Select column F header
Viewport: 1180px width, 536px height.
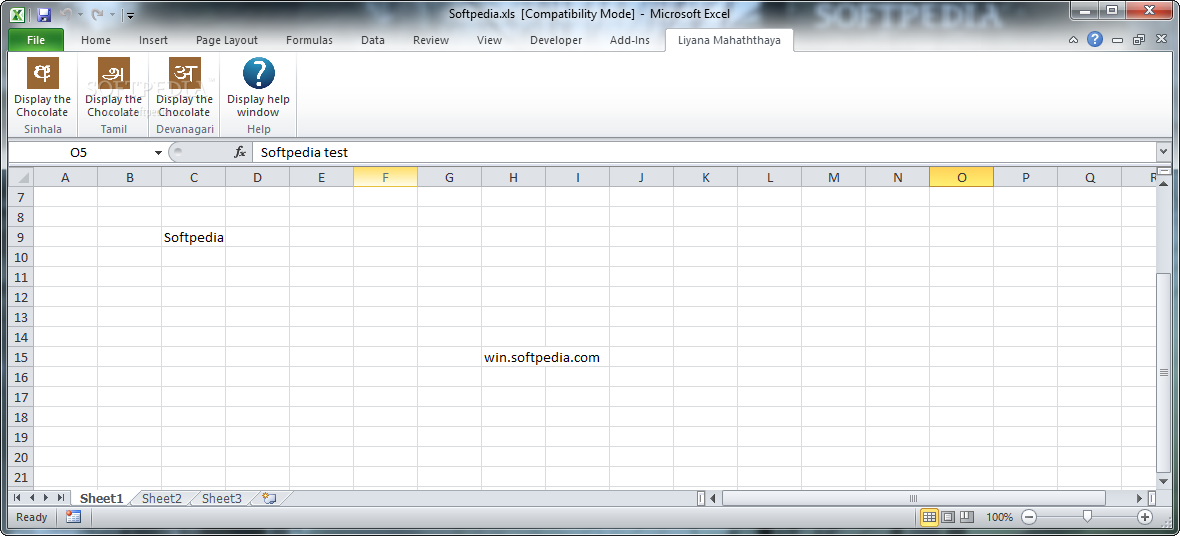[385, 178]
